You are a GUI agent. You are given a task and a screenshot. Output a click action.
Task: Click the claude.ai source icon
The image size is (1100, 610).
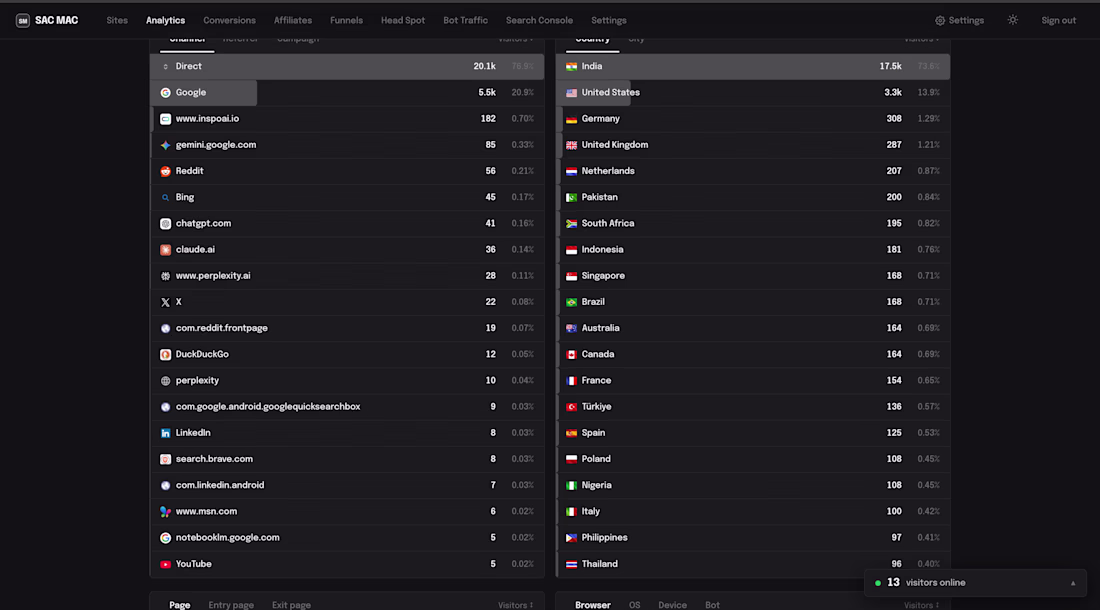pos(166,250)
